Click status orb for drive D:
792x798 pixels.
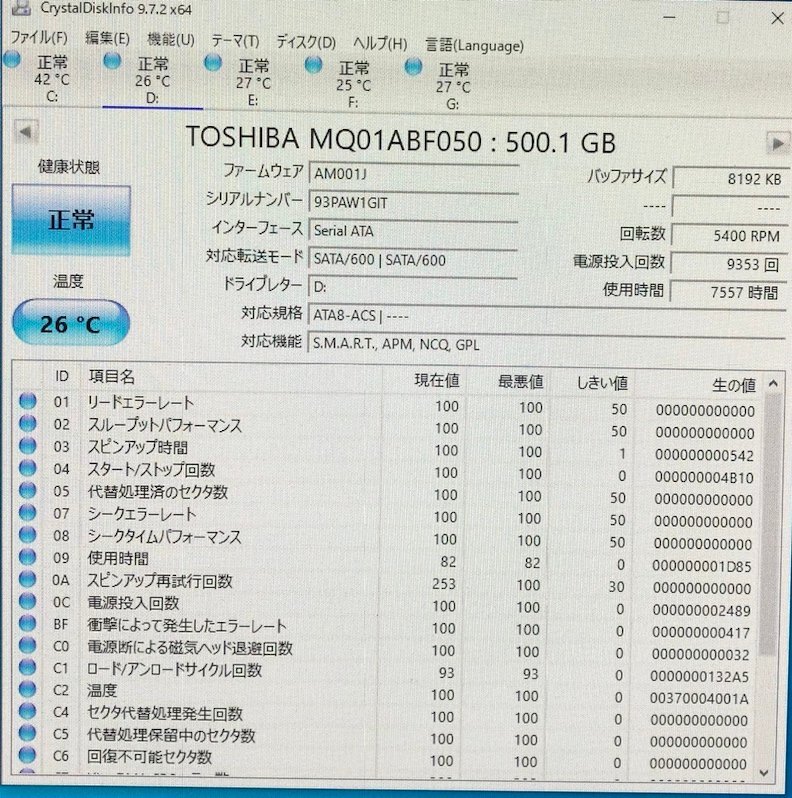click(x=112, y=61)
